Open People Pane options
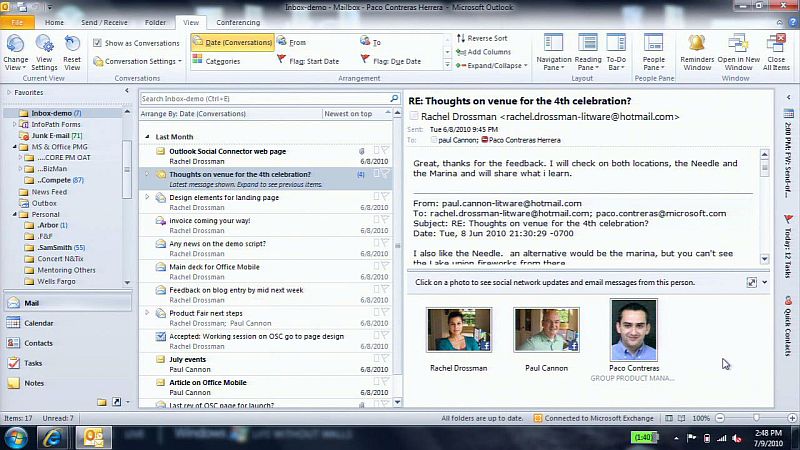800x450 pixels. pyautogui.click(x=654, y=53)
